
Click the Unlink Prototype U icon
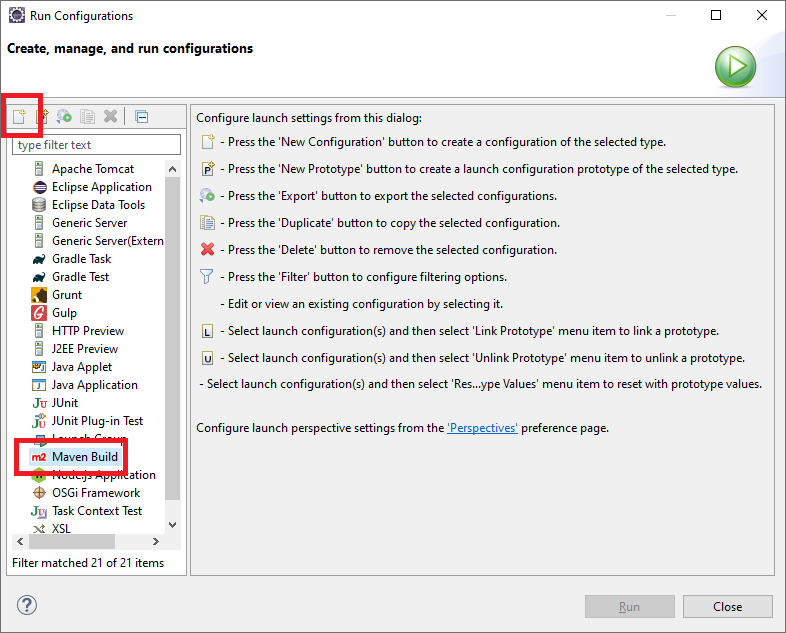point(207,358)
